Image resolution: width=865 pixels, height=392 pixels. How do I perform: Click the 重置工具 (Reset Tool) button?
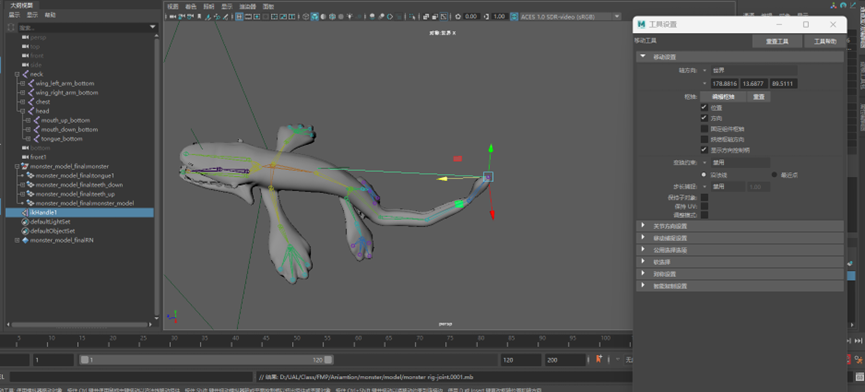(777, 41)
